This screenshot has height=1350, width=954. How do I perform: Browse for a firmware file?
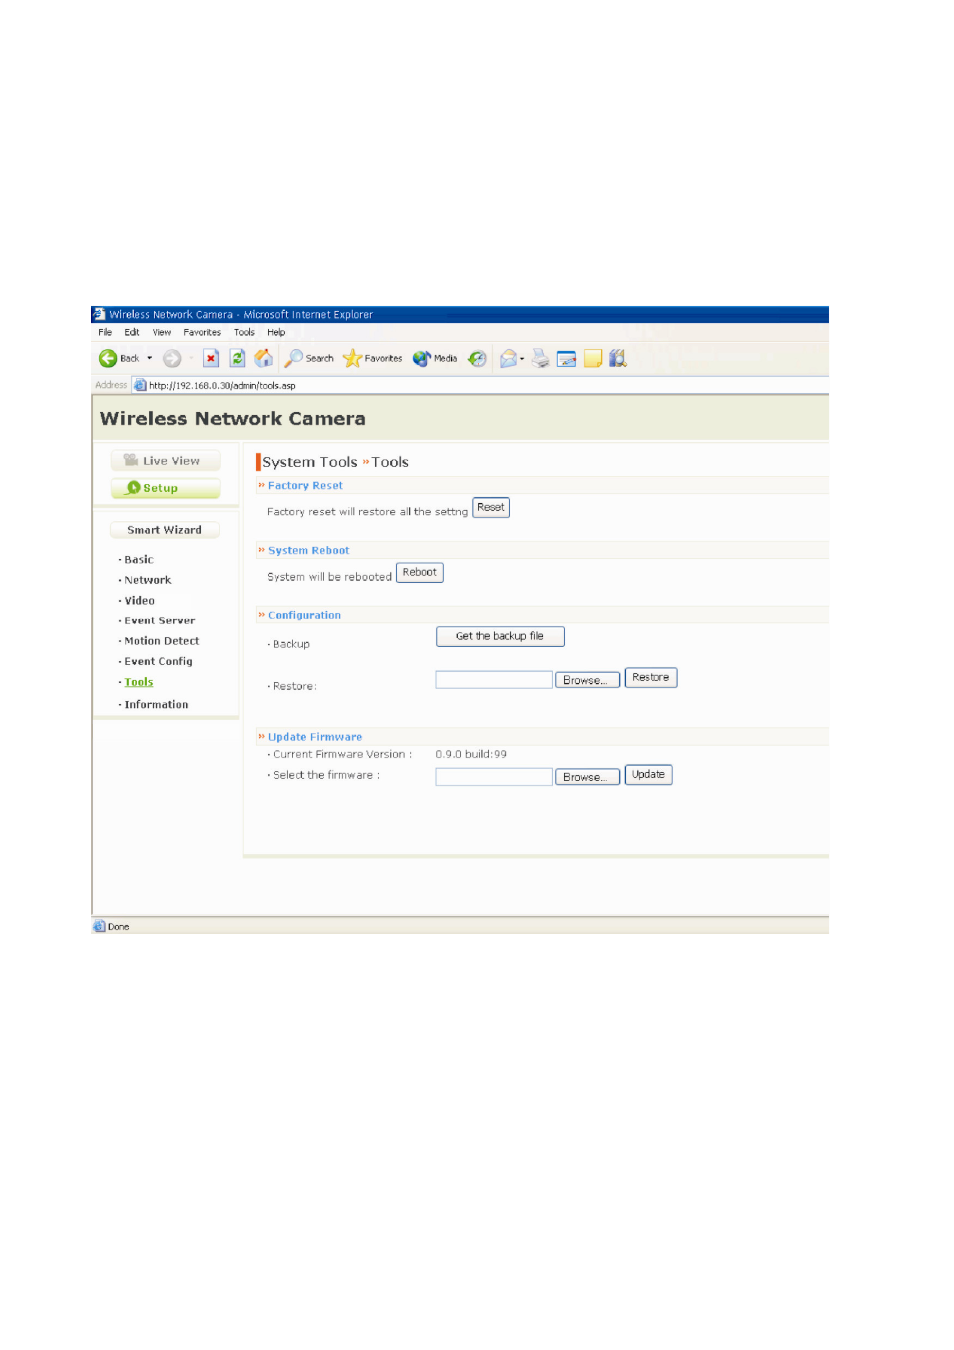[587, 777]
